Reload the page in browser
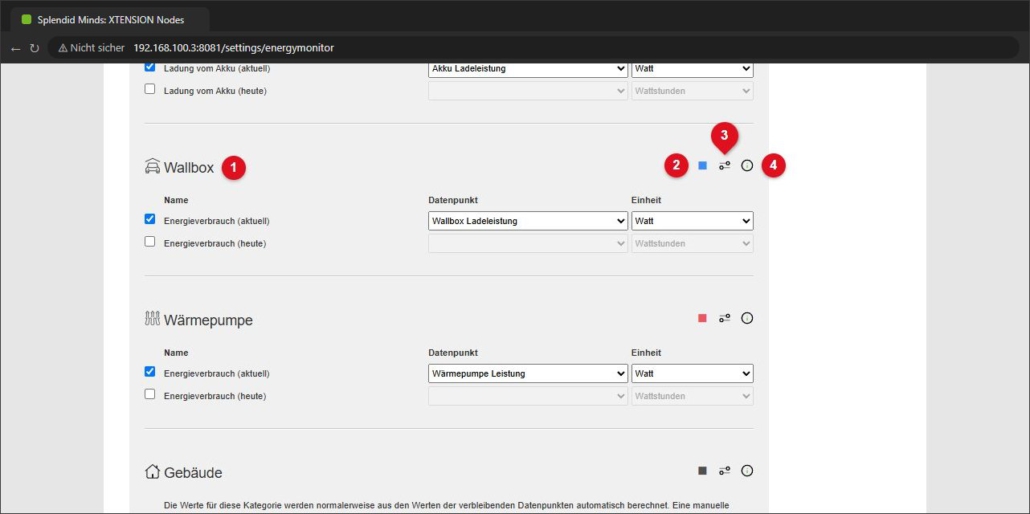 (x=34, y=48)
